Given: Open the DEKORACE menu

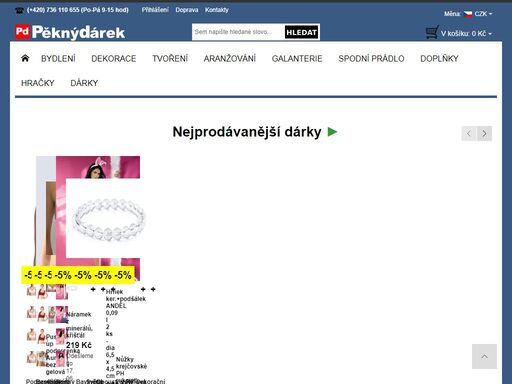Looking at the screenshot, I should click(x=114, y=59).
